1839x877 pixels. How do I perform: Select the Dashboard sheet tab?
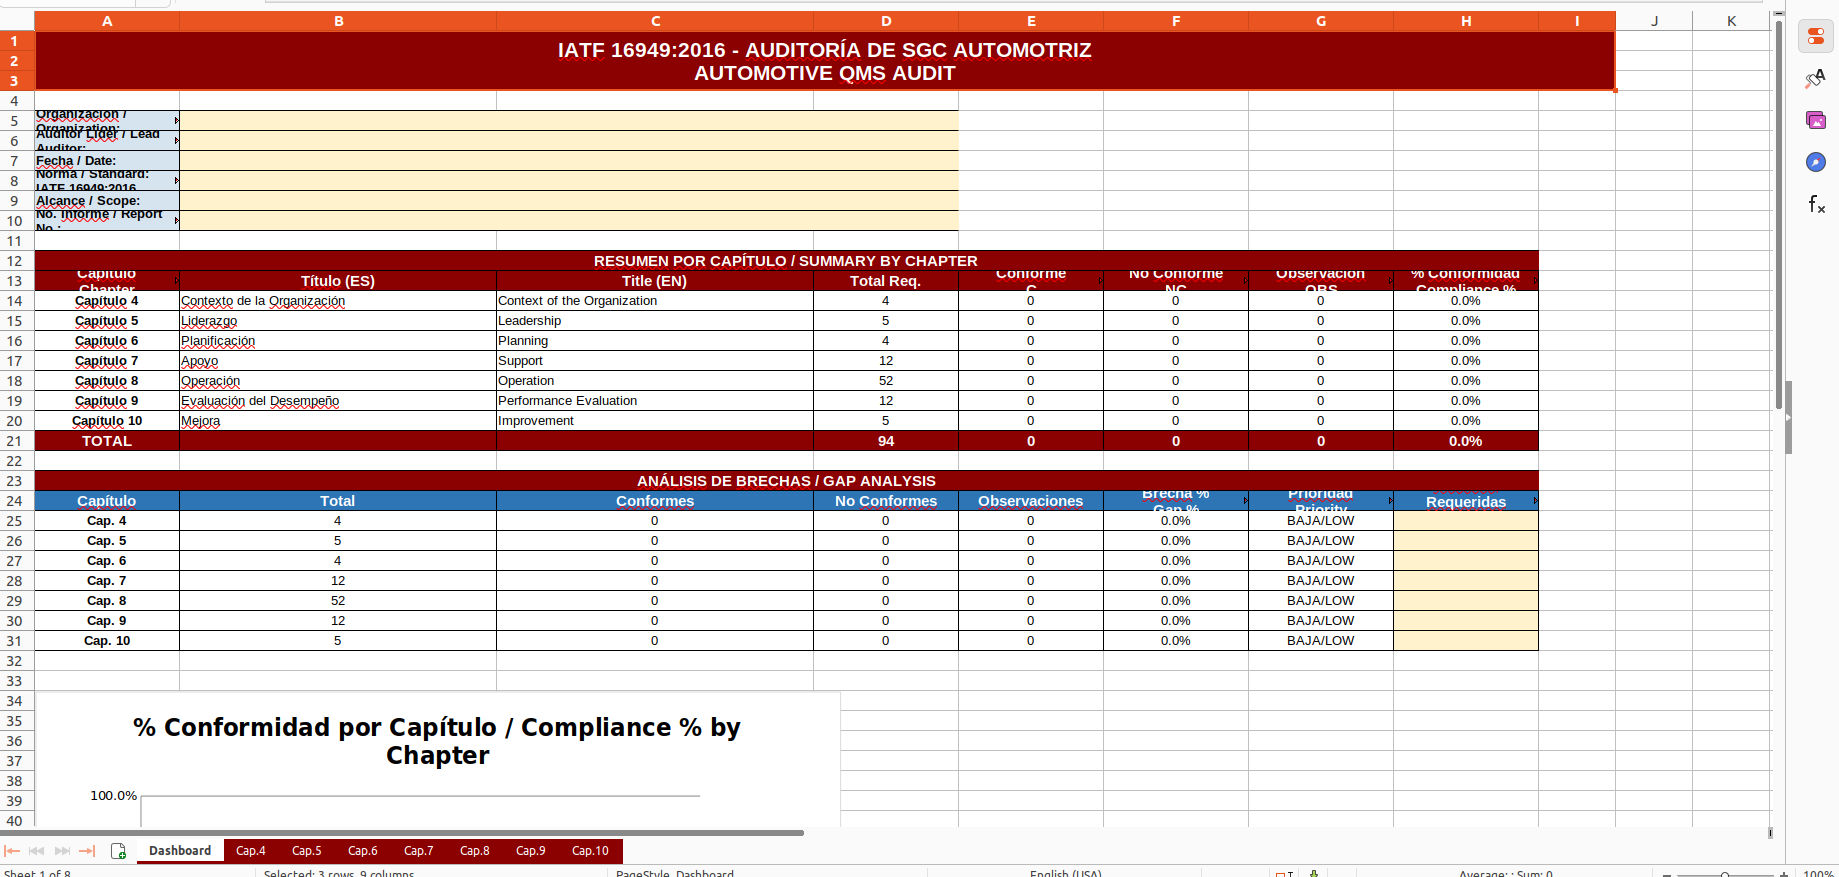180,851
